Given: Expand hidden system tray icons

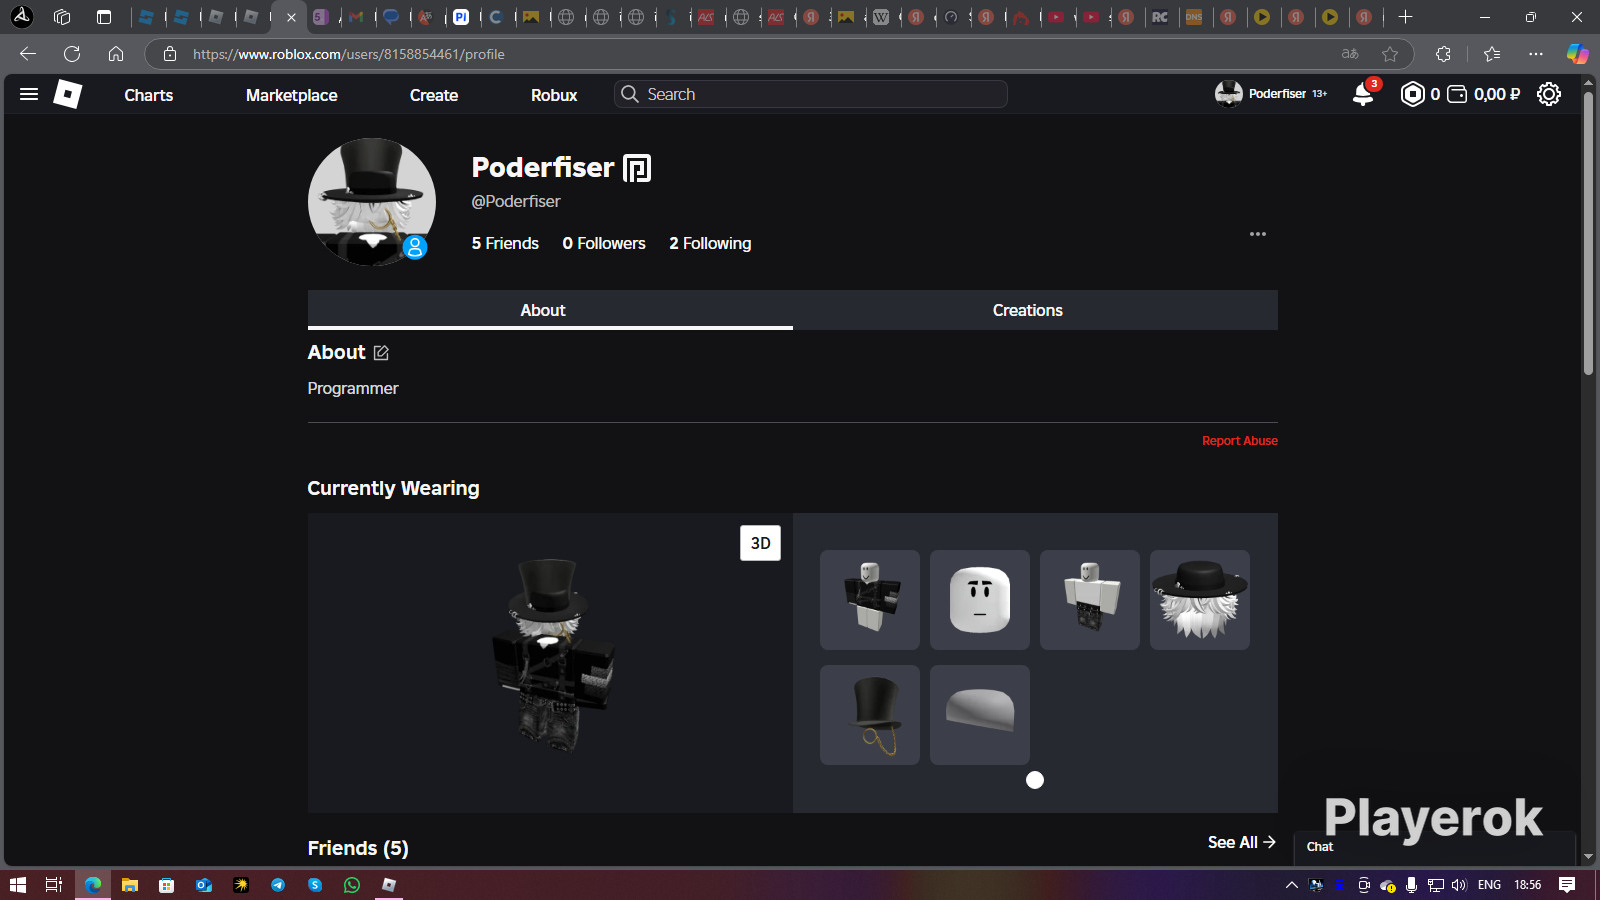Looking at the screenshot, I should (1292, 885).
